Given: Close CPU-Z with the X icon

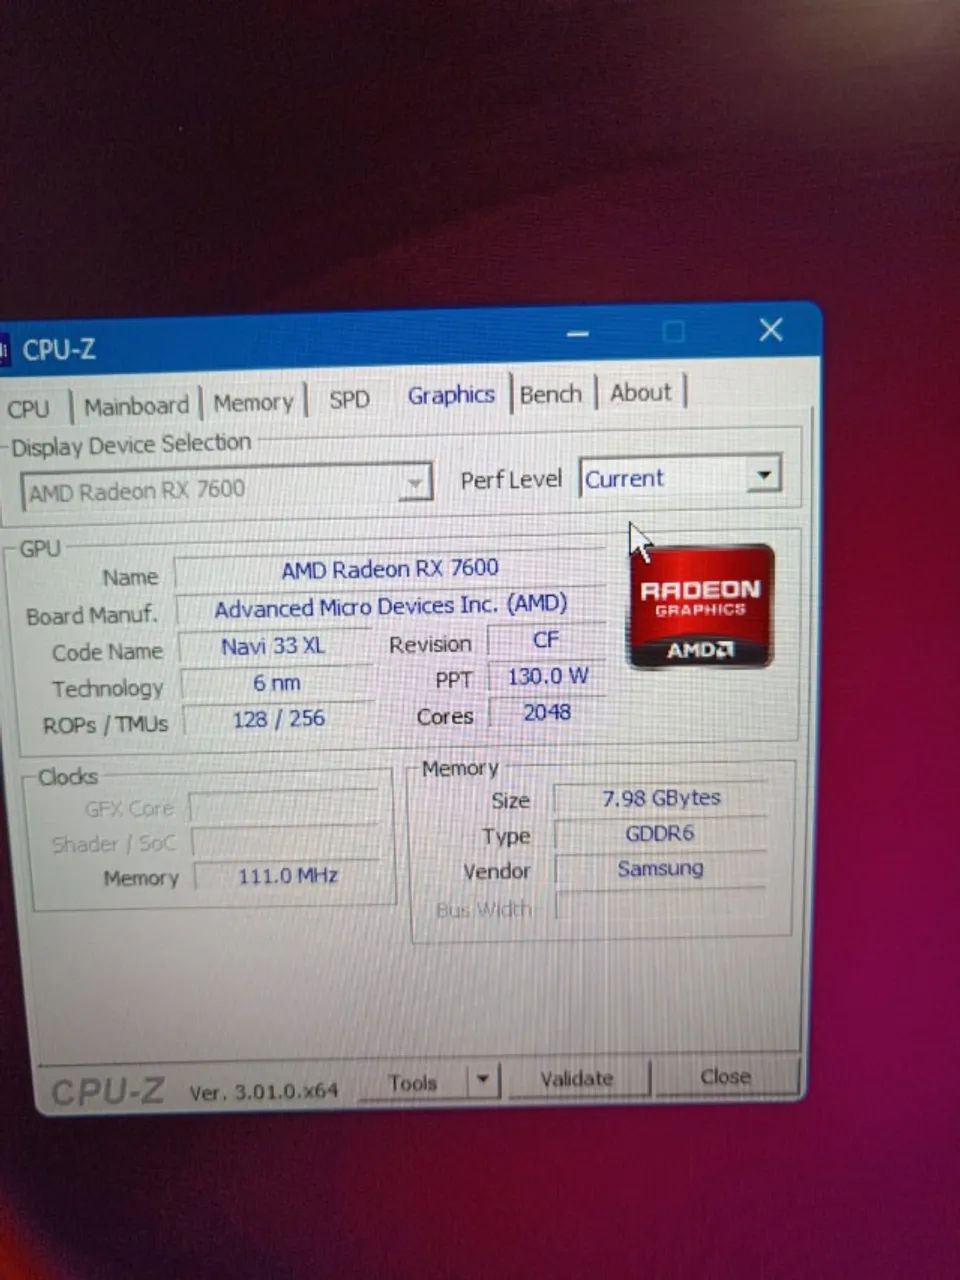Looking at the screenshot, I should click(x=771, y=330).
